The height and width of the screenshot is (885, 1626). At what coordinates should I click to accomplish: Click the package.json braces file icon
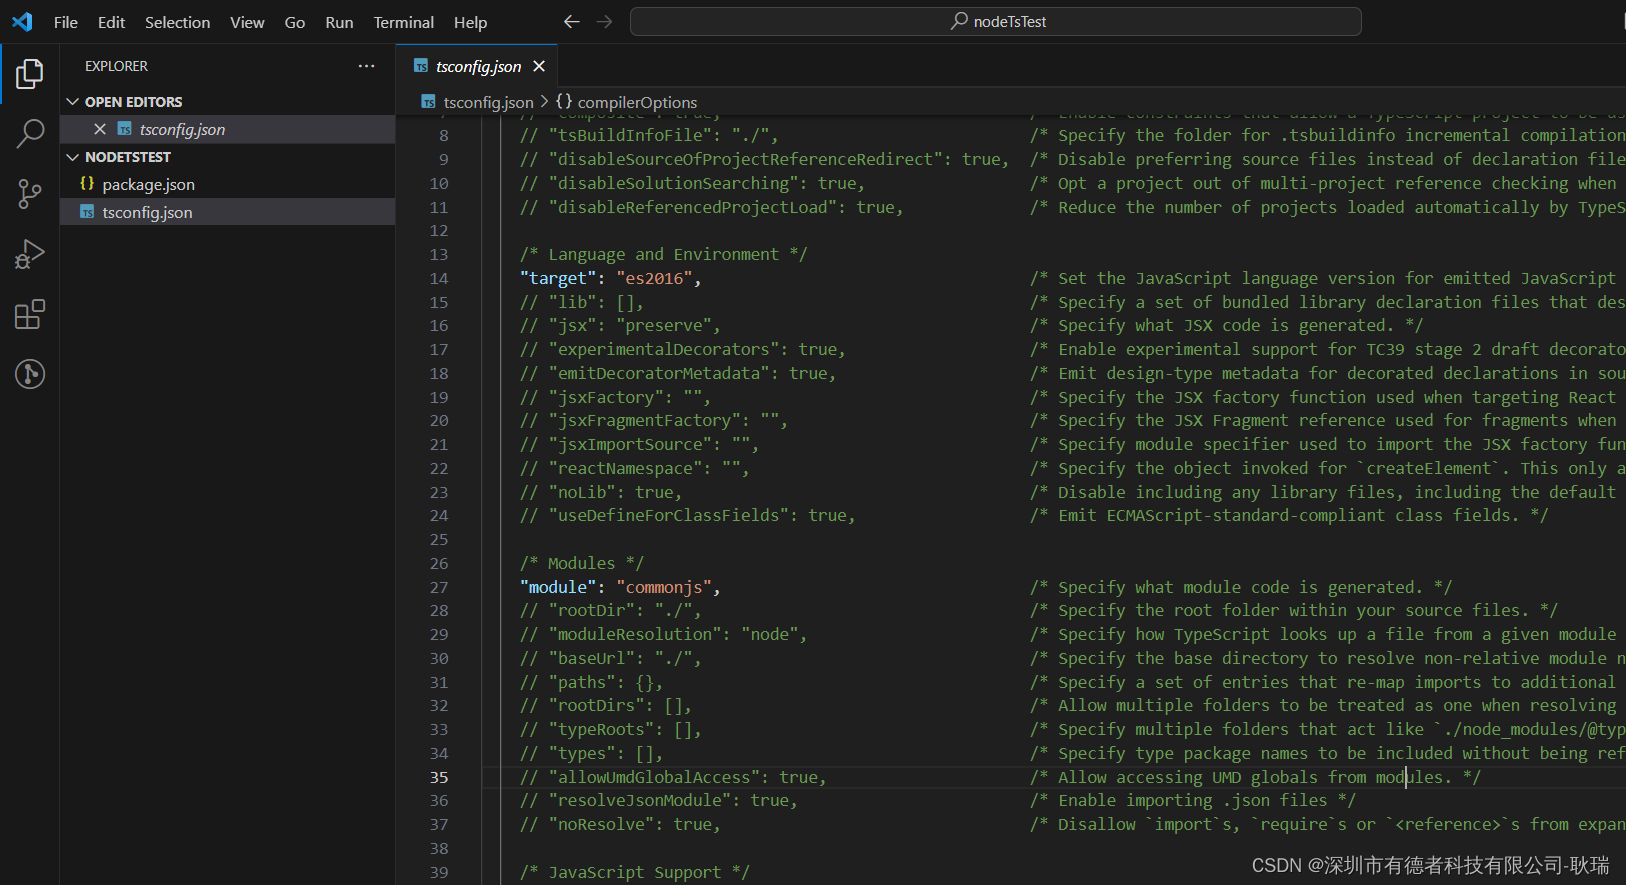point(87,184)
